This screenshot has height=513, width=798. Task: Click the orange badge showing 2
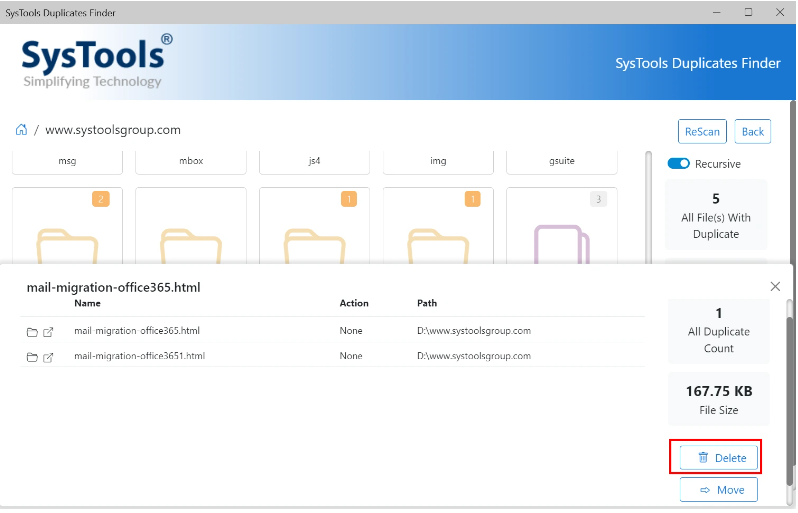pos(101,199)
